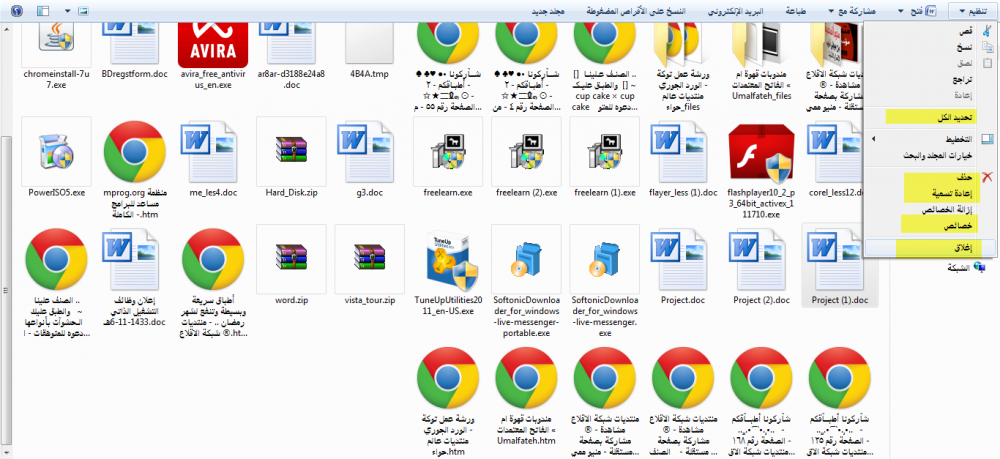Choose إعادة تسمية (Rename) from the menu
The width and height of the screenshot is (1000, 459).
coord(935,192)
